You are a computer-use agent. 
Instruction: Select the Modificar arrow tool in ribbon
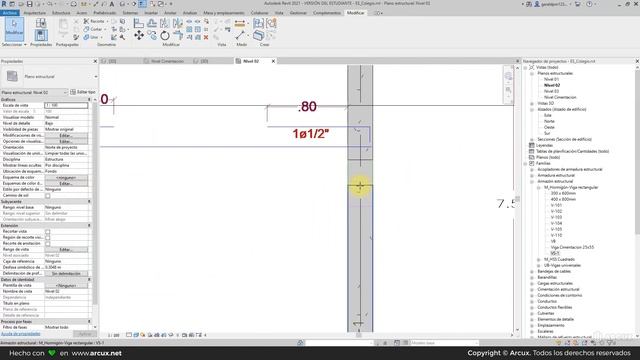tap(14, 29)
